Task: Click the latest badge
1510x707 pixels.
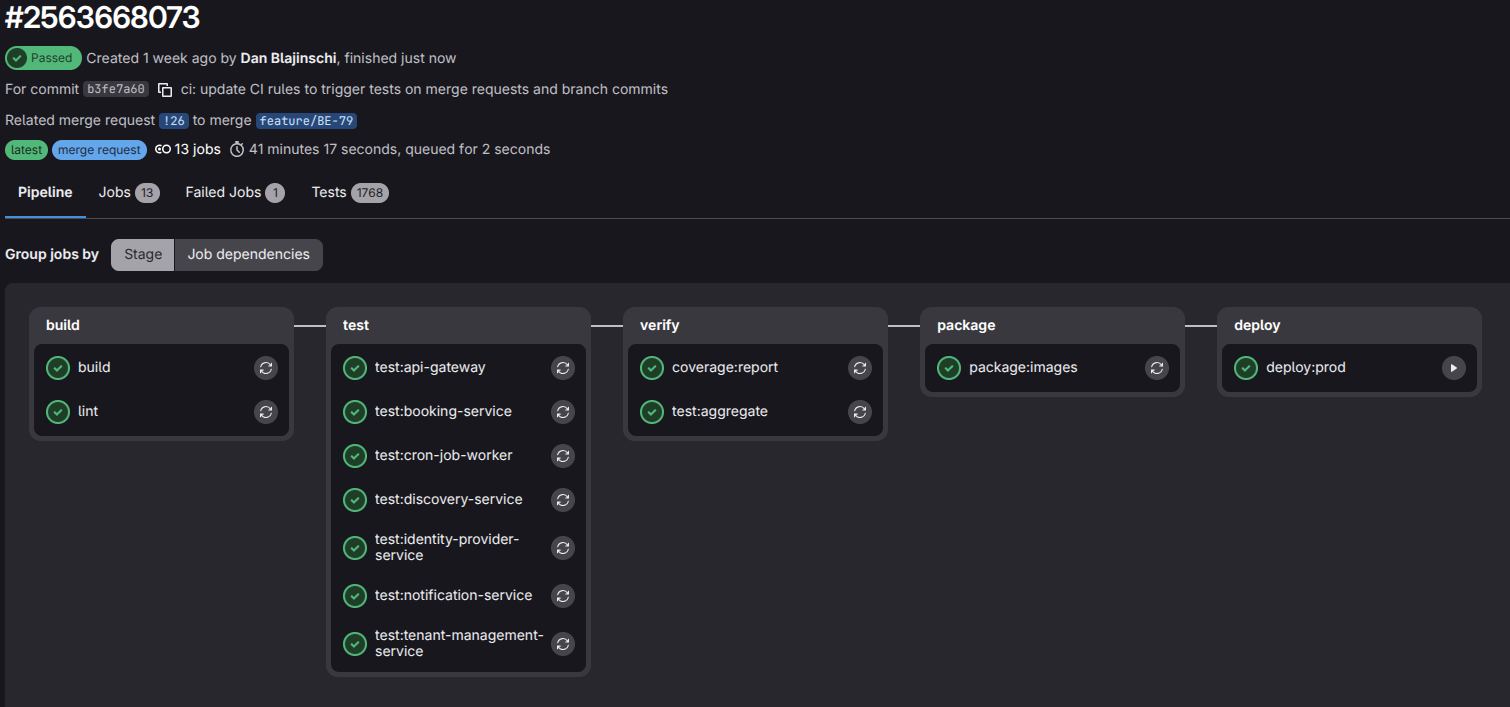Action: (27, 150)
